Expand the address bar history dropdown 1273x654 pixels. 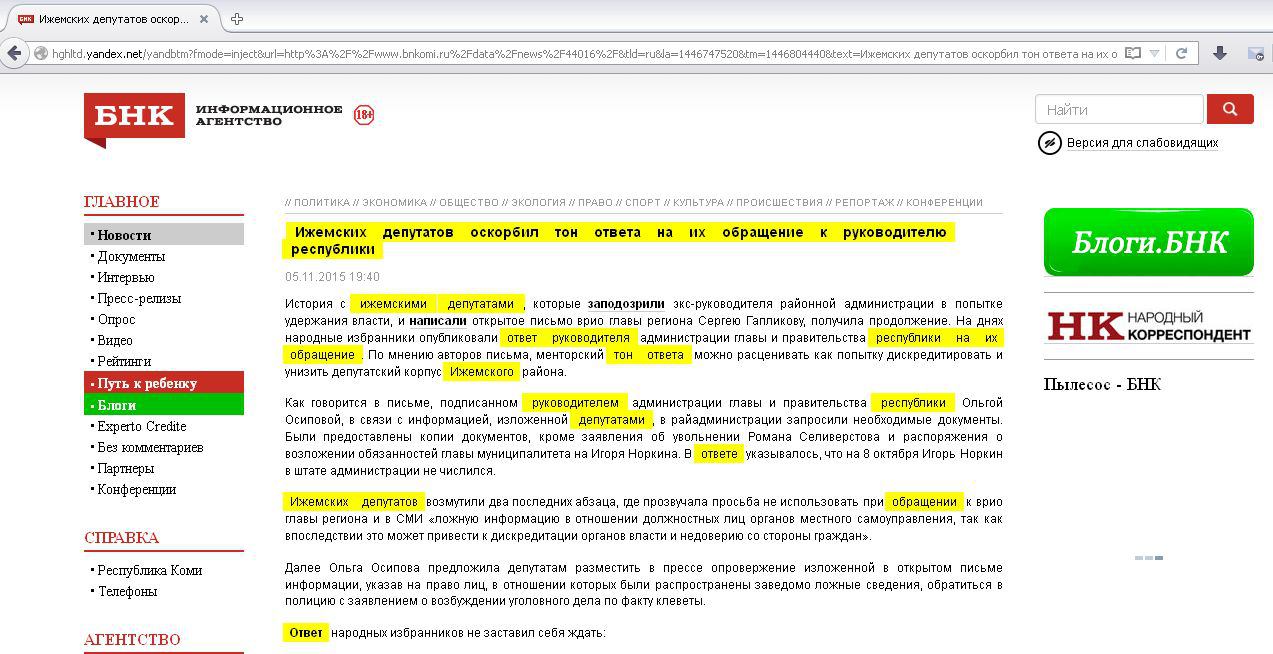(x=1155, y=54)
